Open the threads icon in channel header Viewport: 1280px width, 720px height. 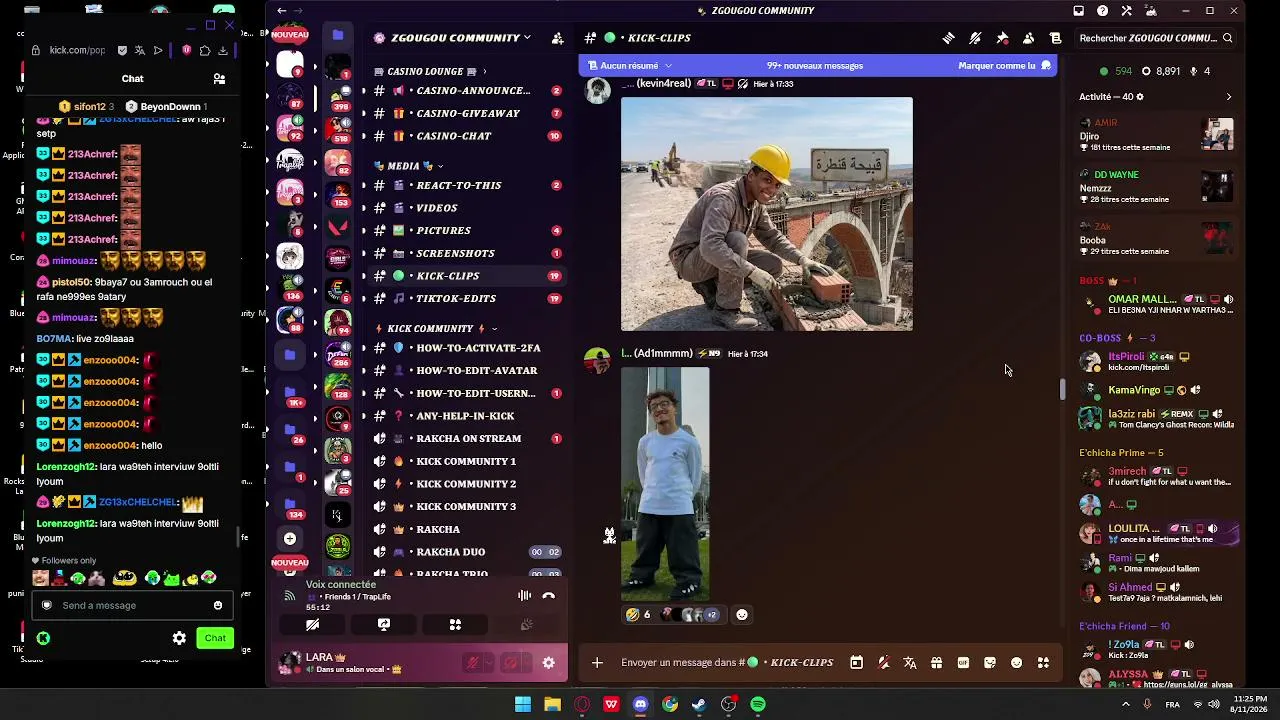[948, 38]
